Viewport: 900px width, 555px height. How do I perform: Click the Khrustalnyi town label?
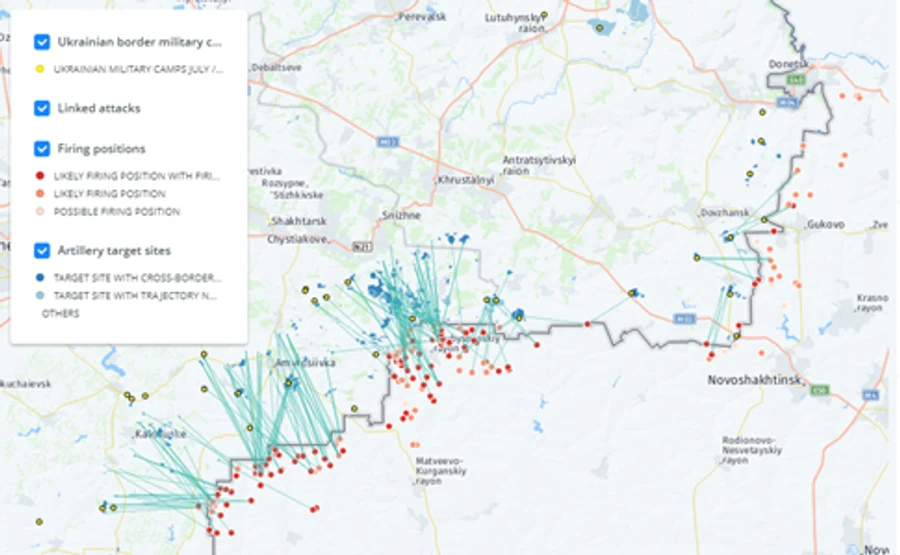tap(465, 180)
